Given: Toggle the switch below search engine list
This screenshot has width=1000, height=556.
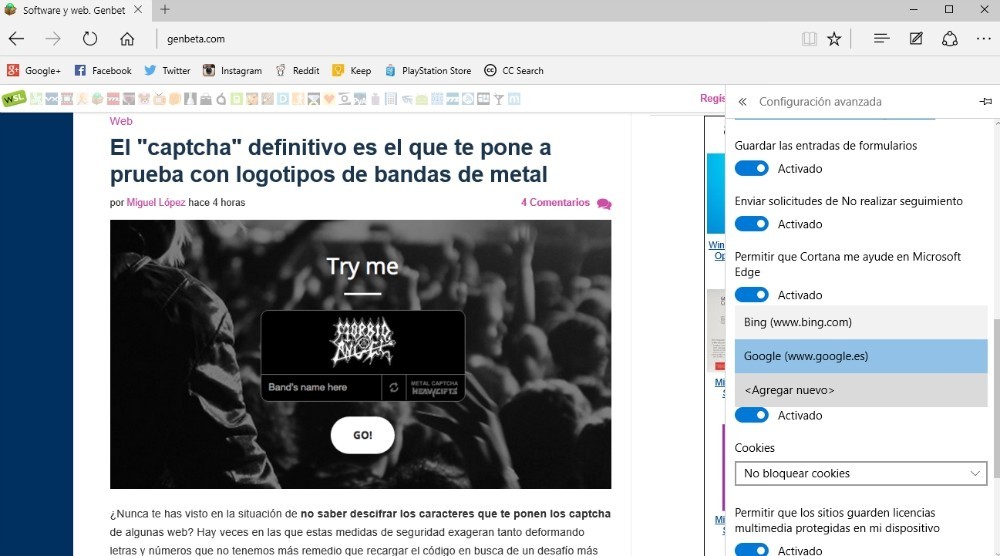Looking at the screenshot, I should pyautogui.click(x=751, y=415).
